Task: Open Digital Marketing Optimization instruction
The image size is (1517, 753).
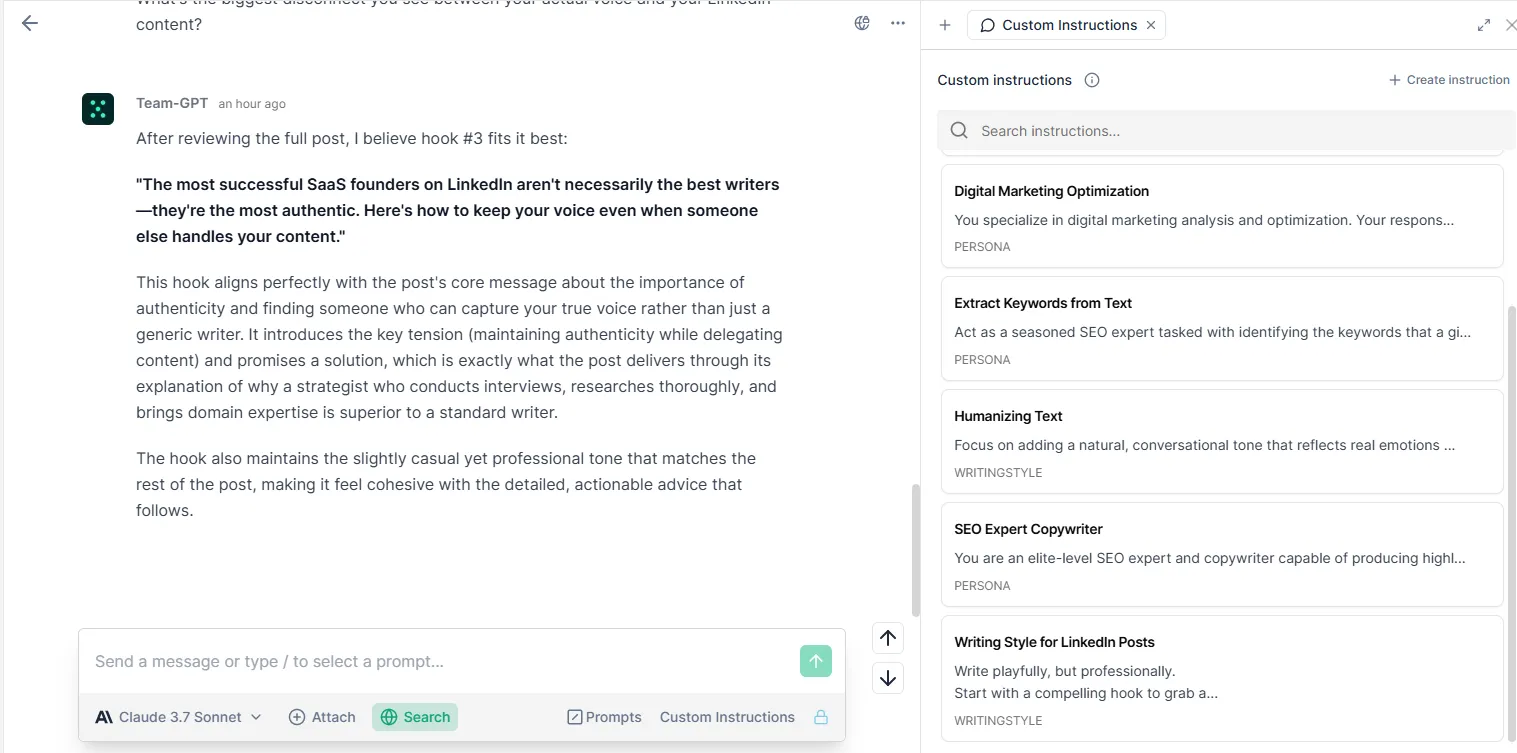Action: click(1222, 216)
